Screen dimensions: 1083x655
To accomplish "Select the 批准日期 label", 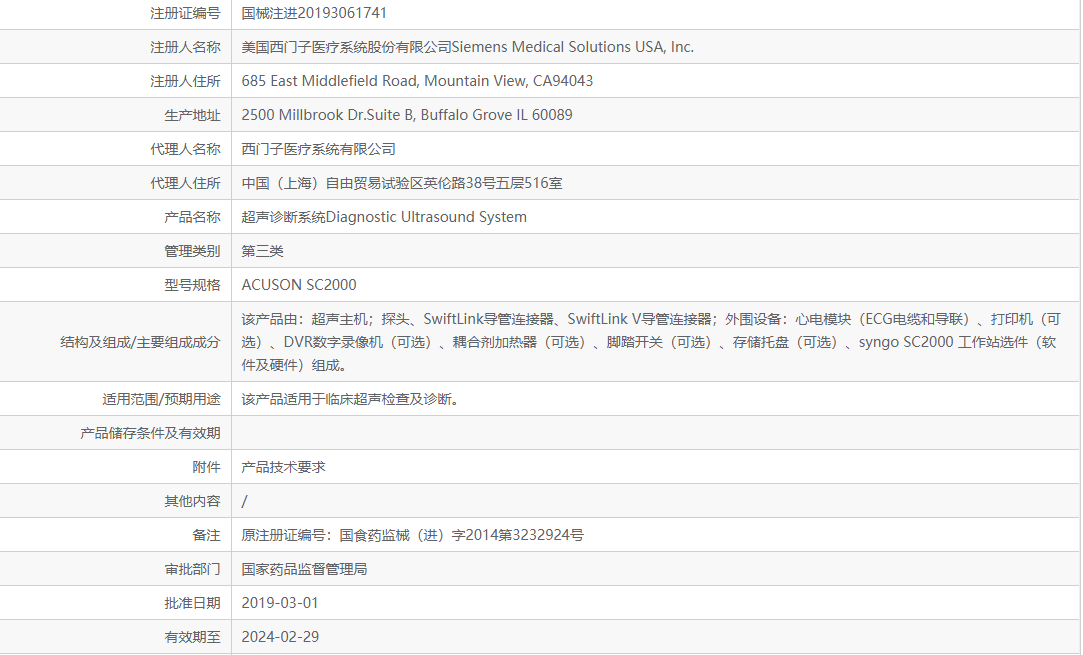I will (192, 602).
